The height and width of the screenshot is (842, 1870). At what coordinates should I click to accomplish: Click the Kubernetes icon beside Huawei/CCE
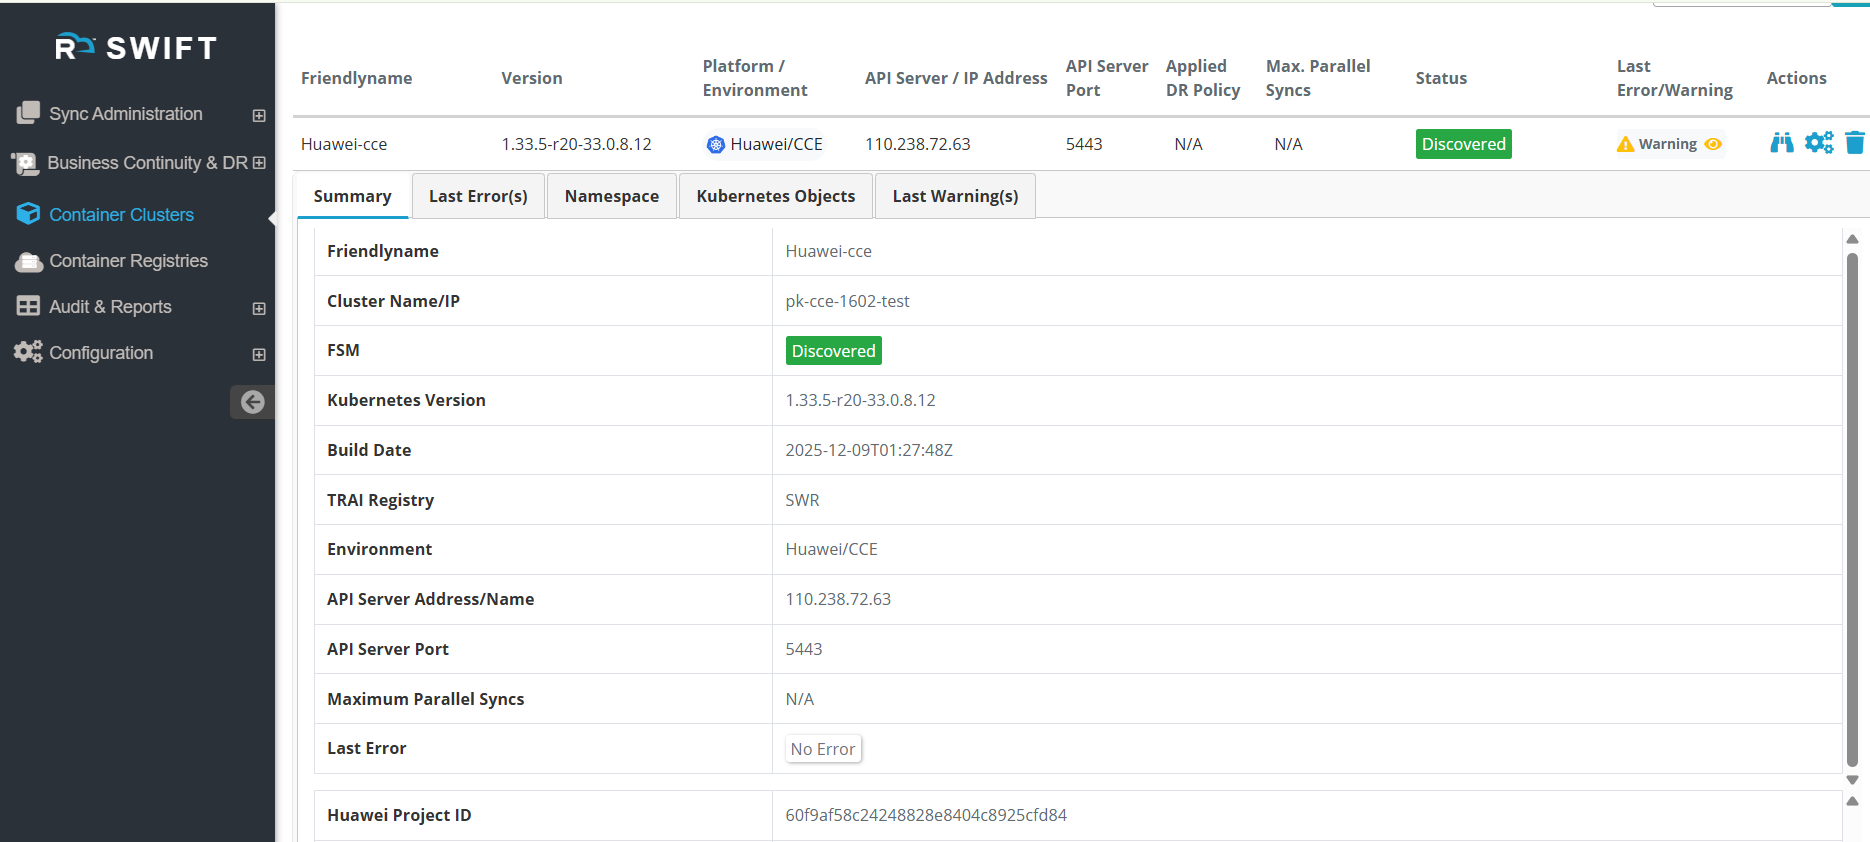click(716, 145)
